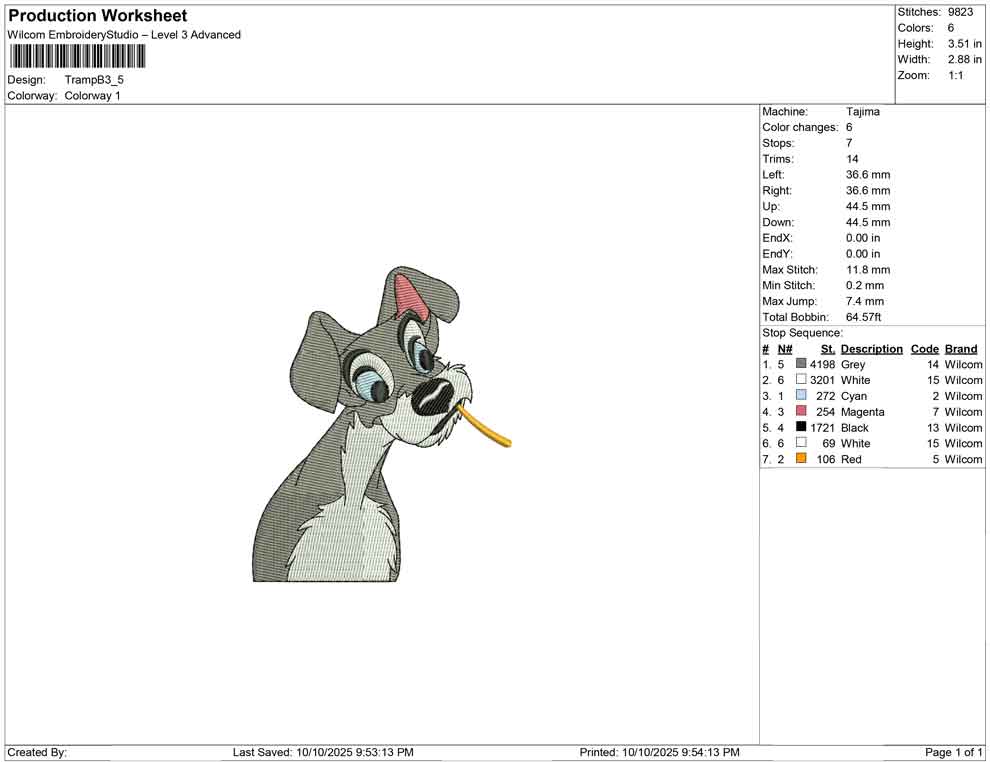The width and height of the screenshot is (990, 762).
Task: Click the embroidered dog design preview
Action: click(x=381, y=424)
